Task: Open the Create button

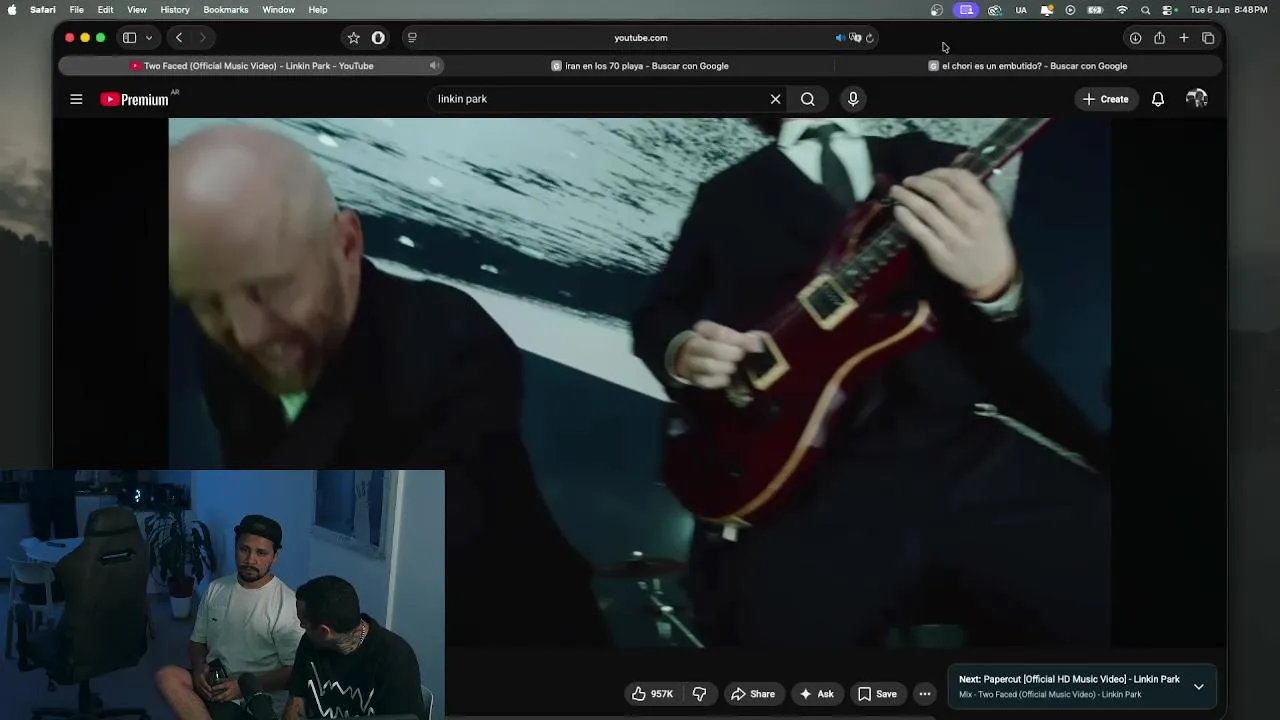Action: pyautogui.click(x=1105, y=99)
